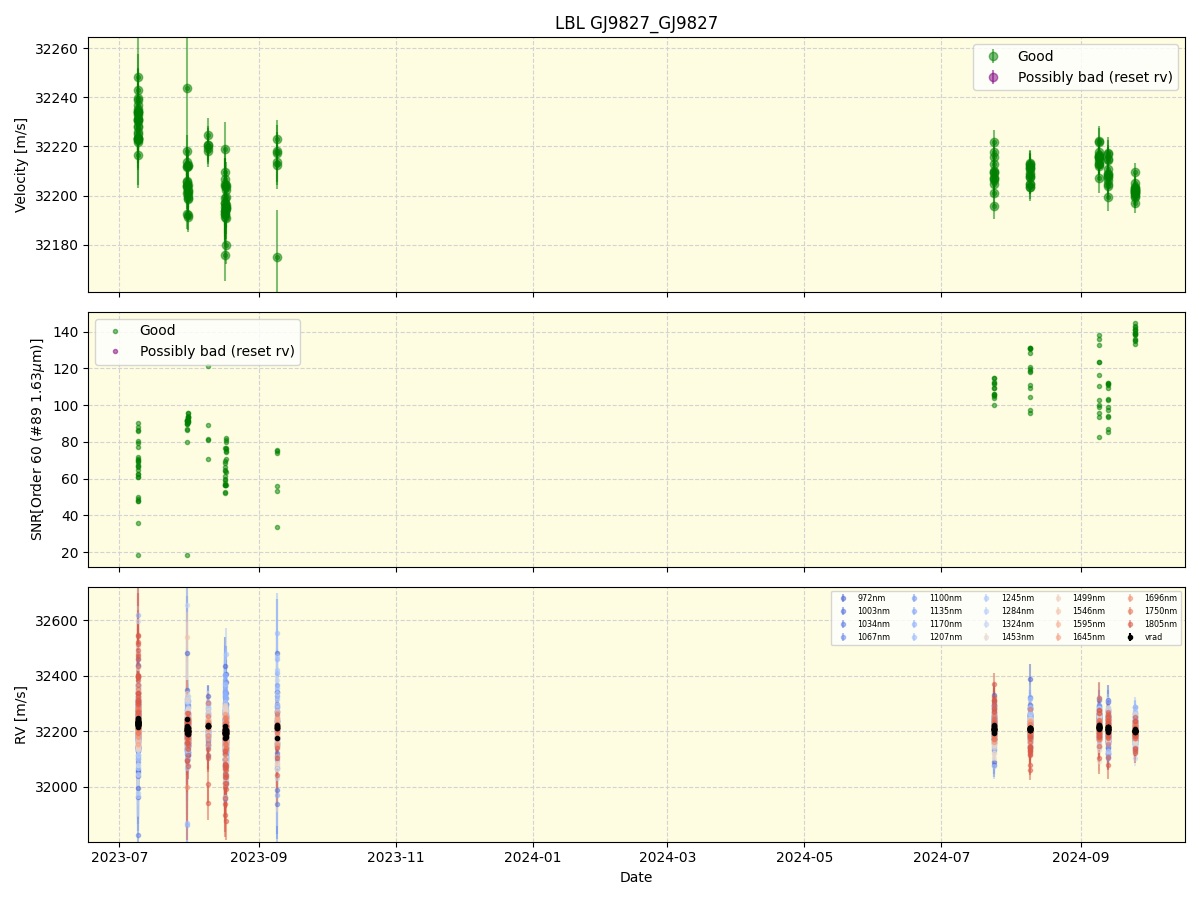Click the 2023-09 date tick label
1200x900 pixels.
point(259,857)
